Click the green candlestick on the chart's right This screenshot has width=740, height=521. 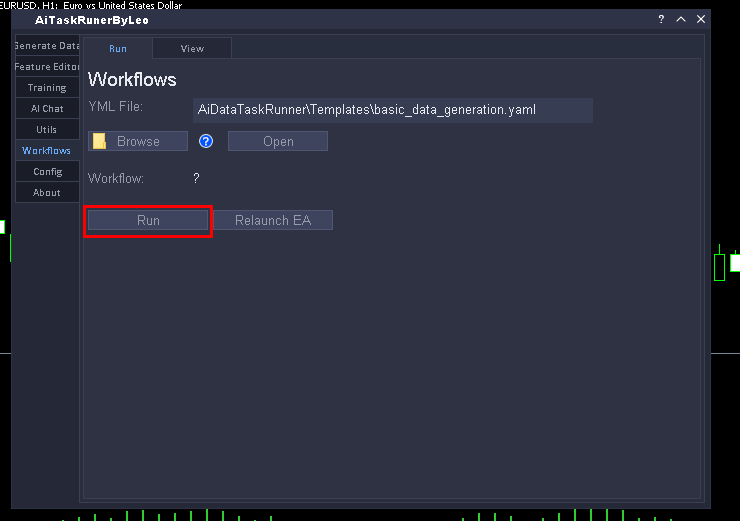tap(719, 267)
